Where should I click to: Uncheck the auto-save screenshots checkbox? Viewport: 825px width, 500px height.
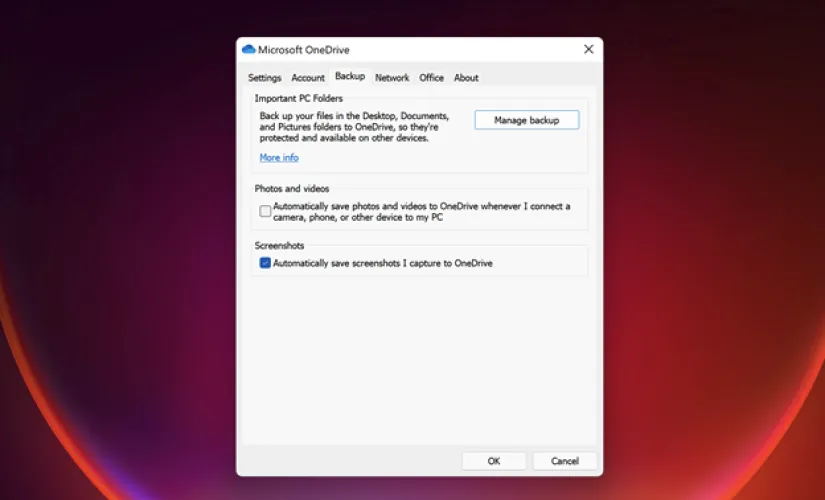point(265,263)
